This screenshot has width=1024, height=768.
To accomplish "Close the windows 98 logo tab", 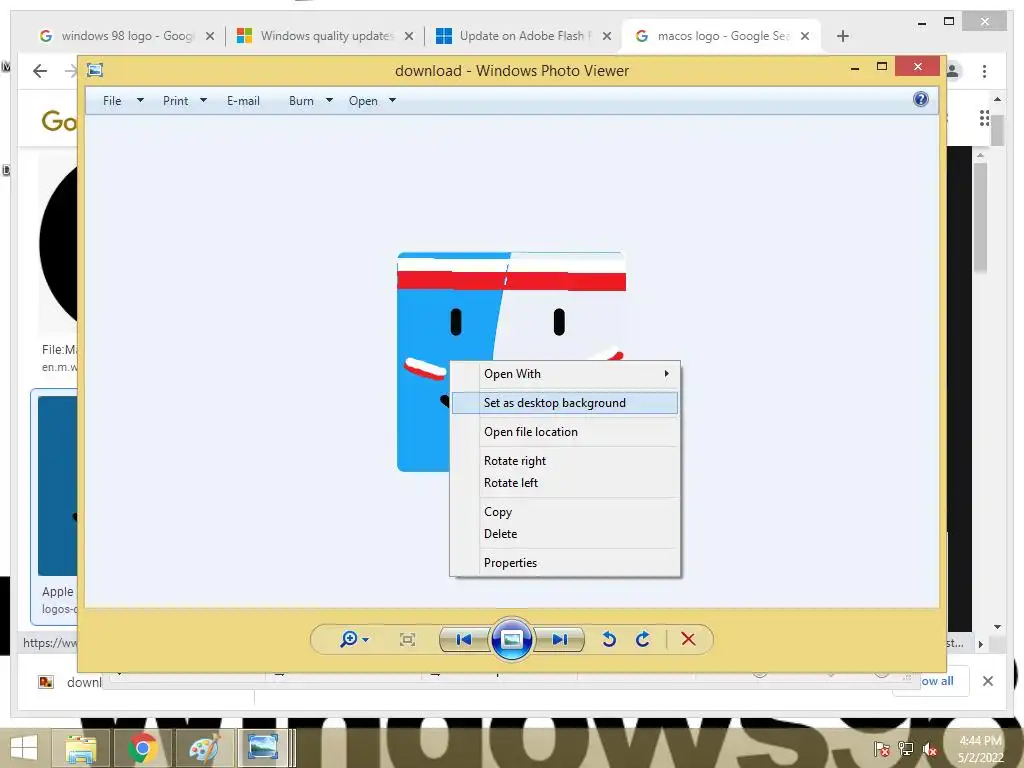I will [x=210, y=36].
